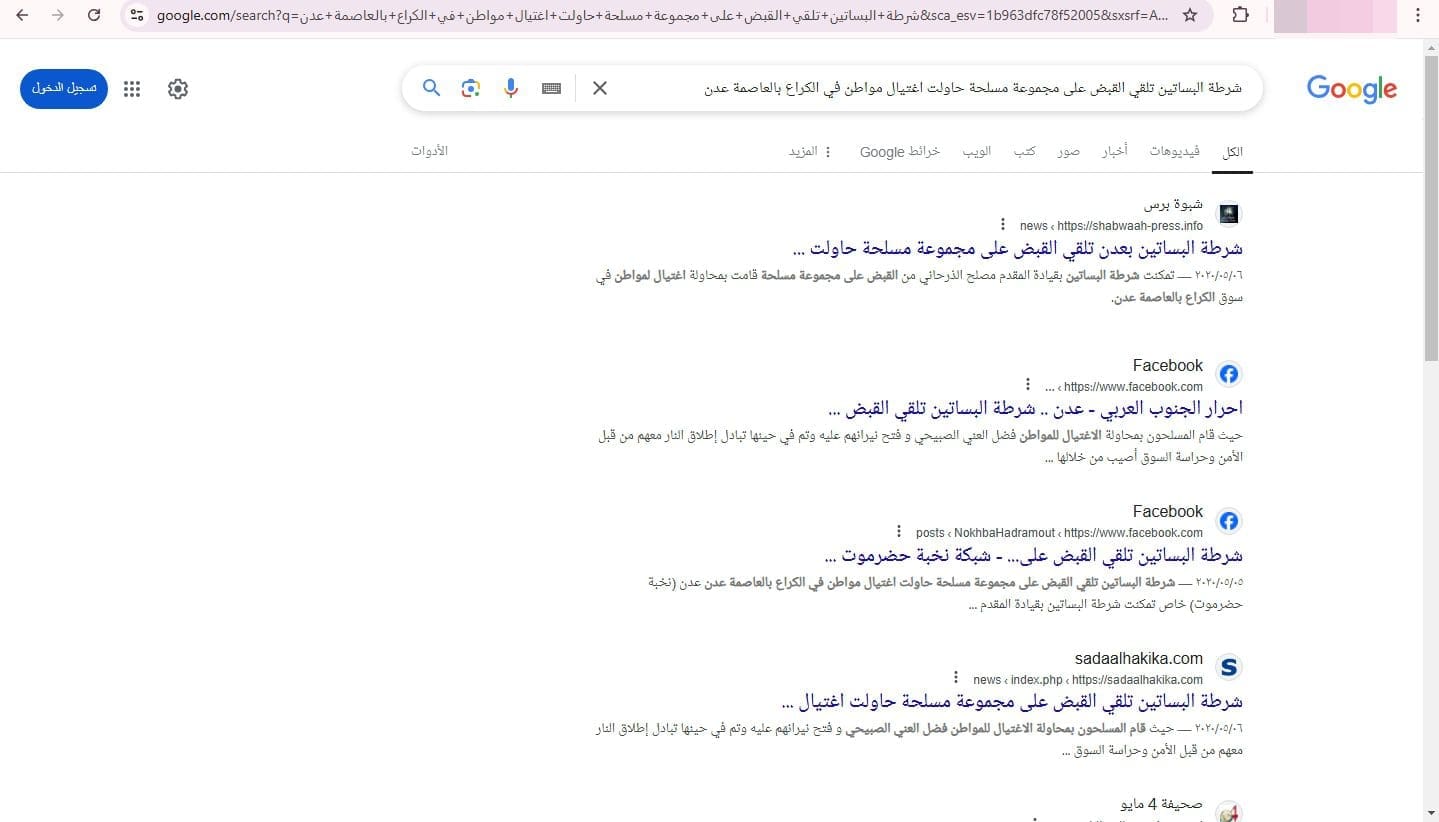
Task: Click the تسجيل الدخول sign-in button
Action: click(x=64, y=88)
